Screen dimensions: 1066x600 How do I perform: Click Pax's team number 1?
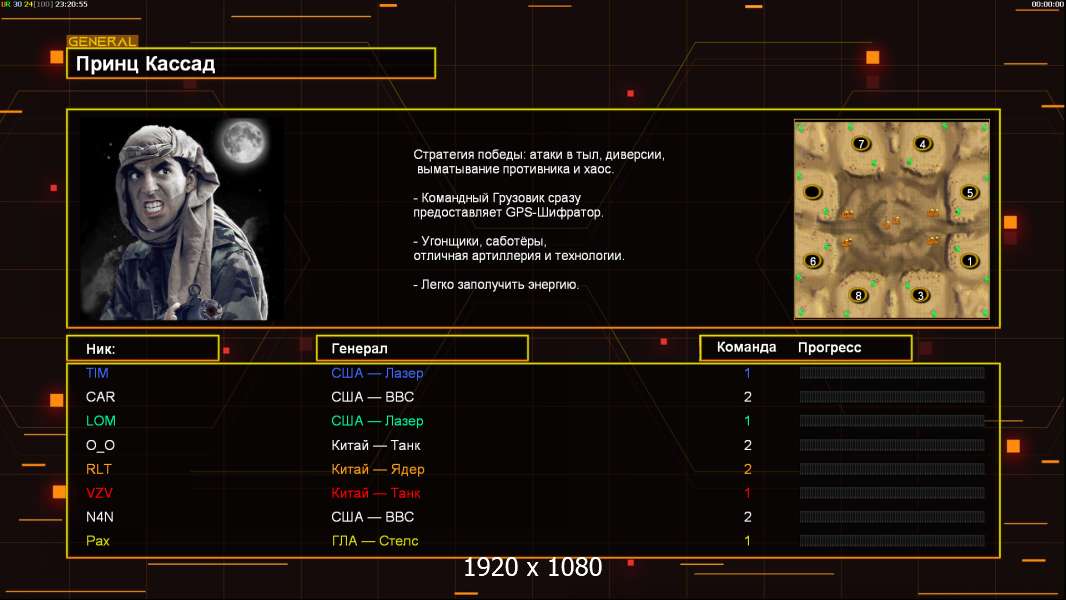[747, 541]
